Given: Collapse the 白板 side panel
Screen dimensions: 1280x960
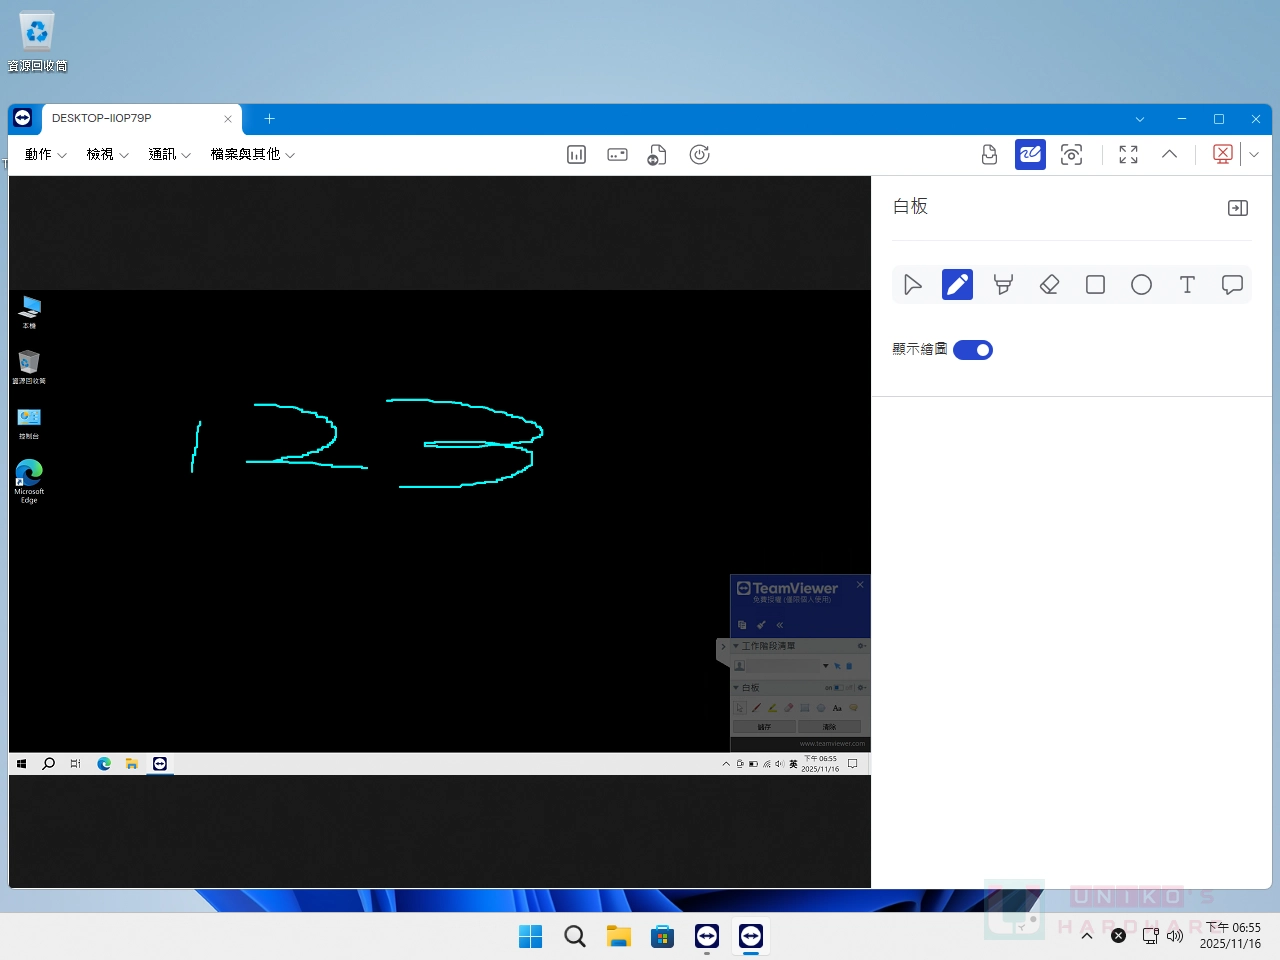Looking at the screenshot, I should [x=1237, y=208].
